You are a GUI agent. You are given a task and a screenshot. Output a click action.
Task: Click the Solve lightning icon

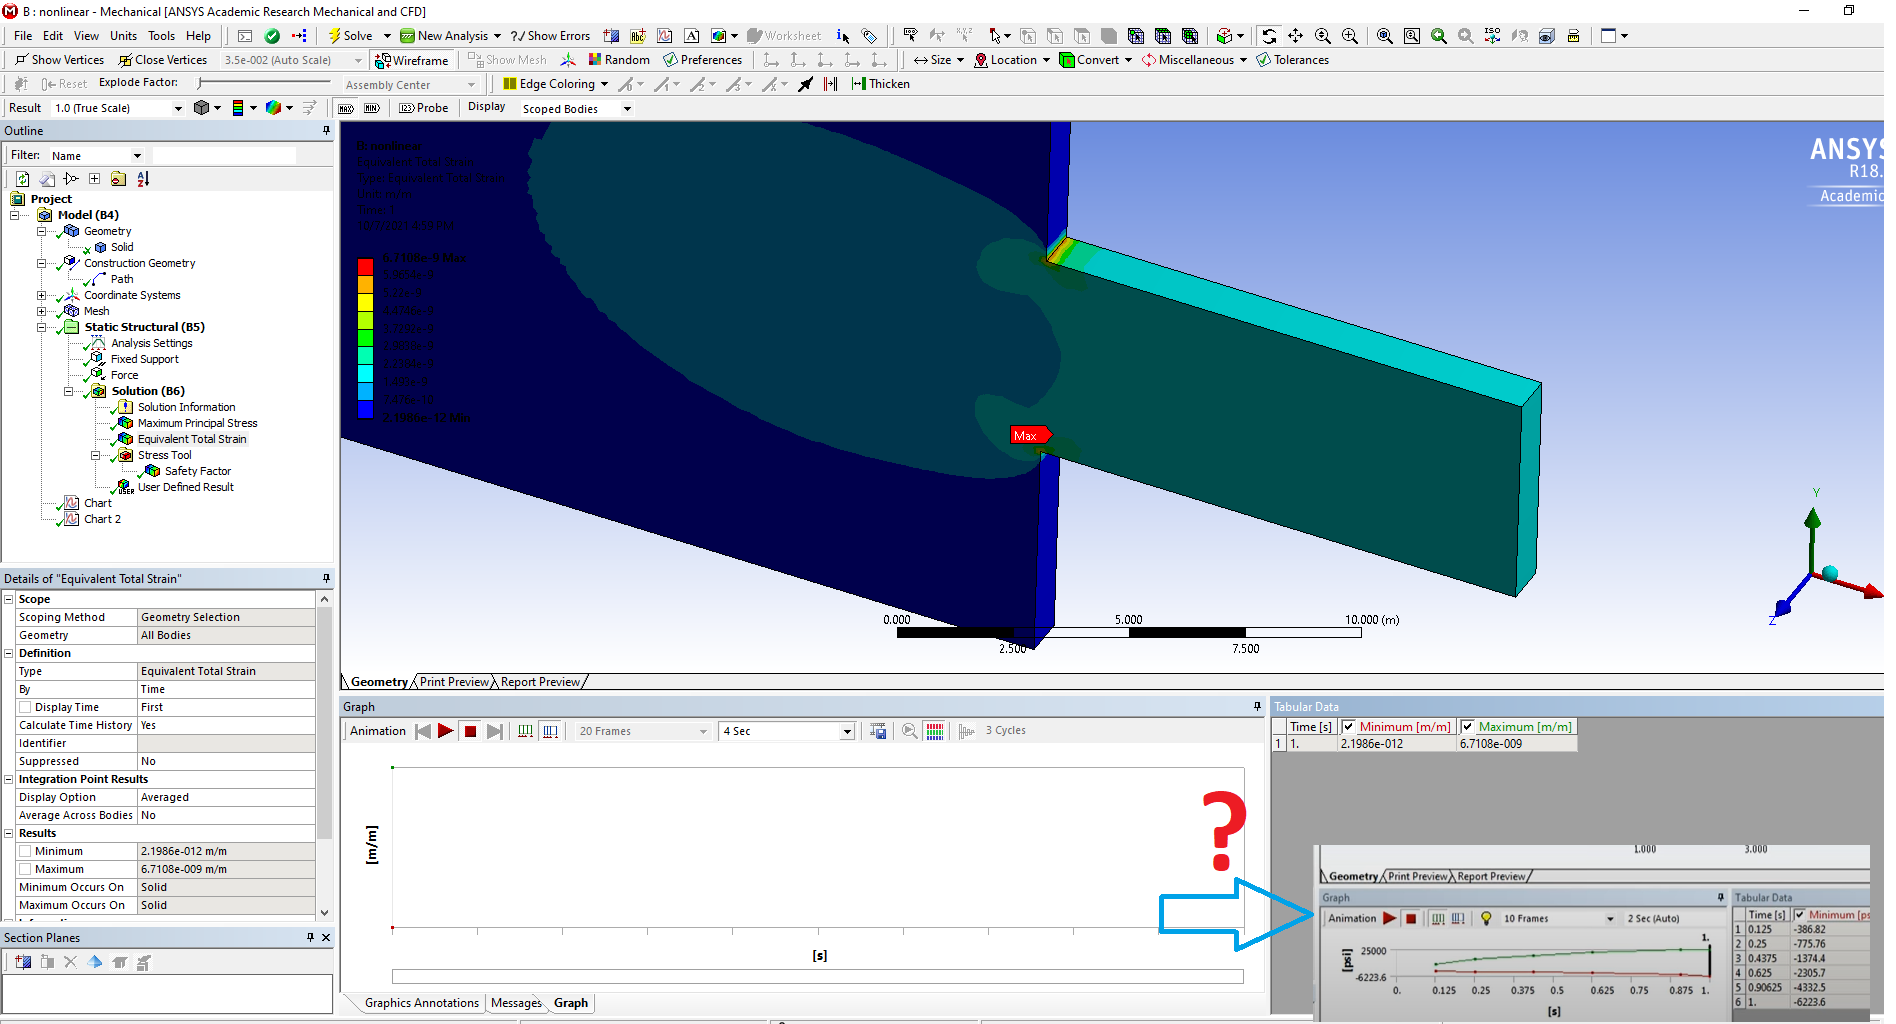[x=335, y=36]
